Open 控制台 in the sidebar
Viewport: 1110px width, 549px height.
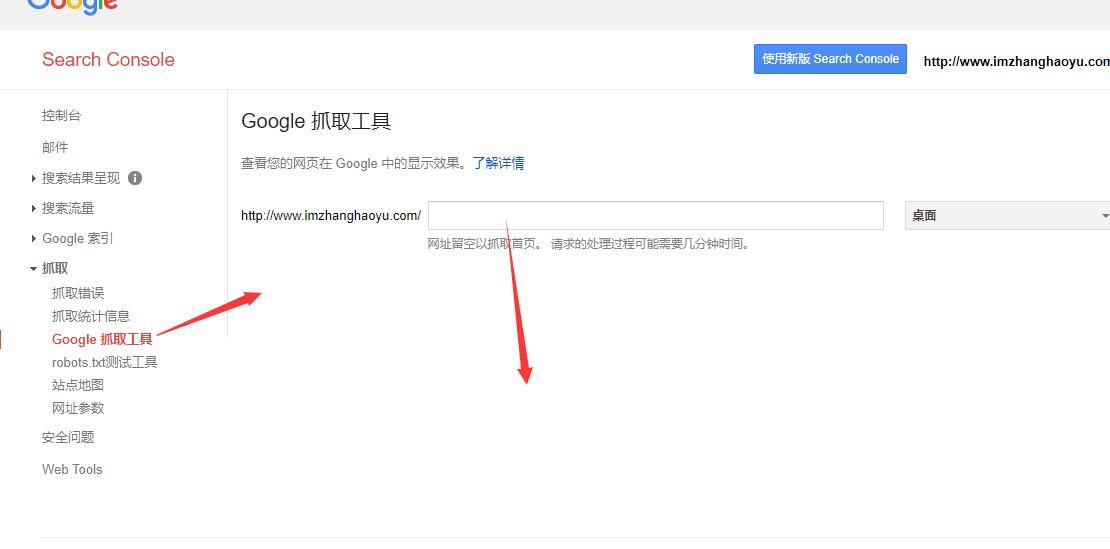click(62, 115)
